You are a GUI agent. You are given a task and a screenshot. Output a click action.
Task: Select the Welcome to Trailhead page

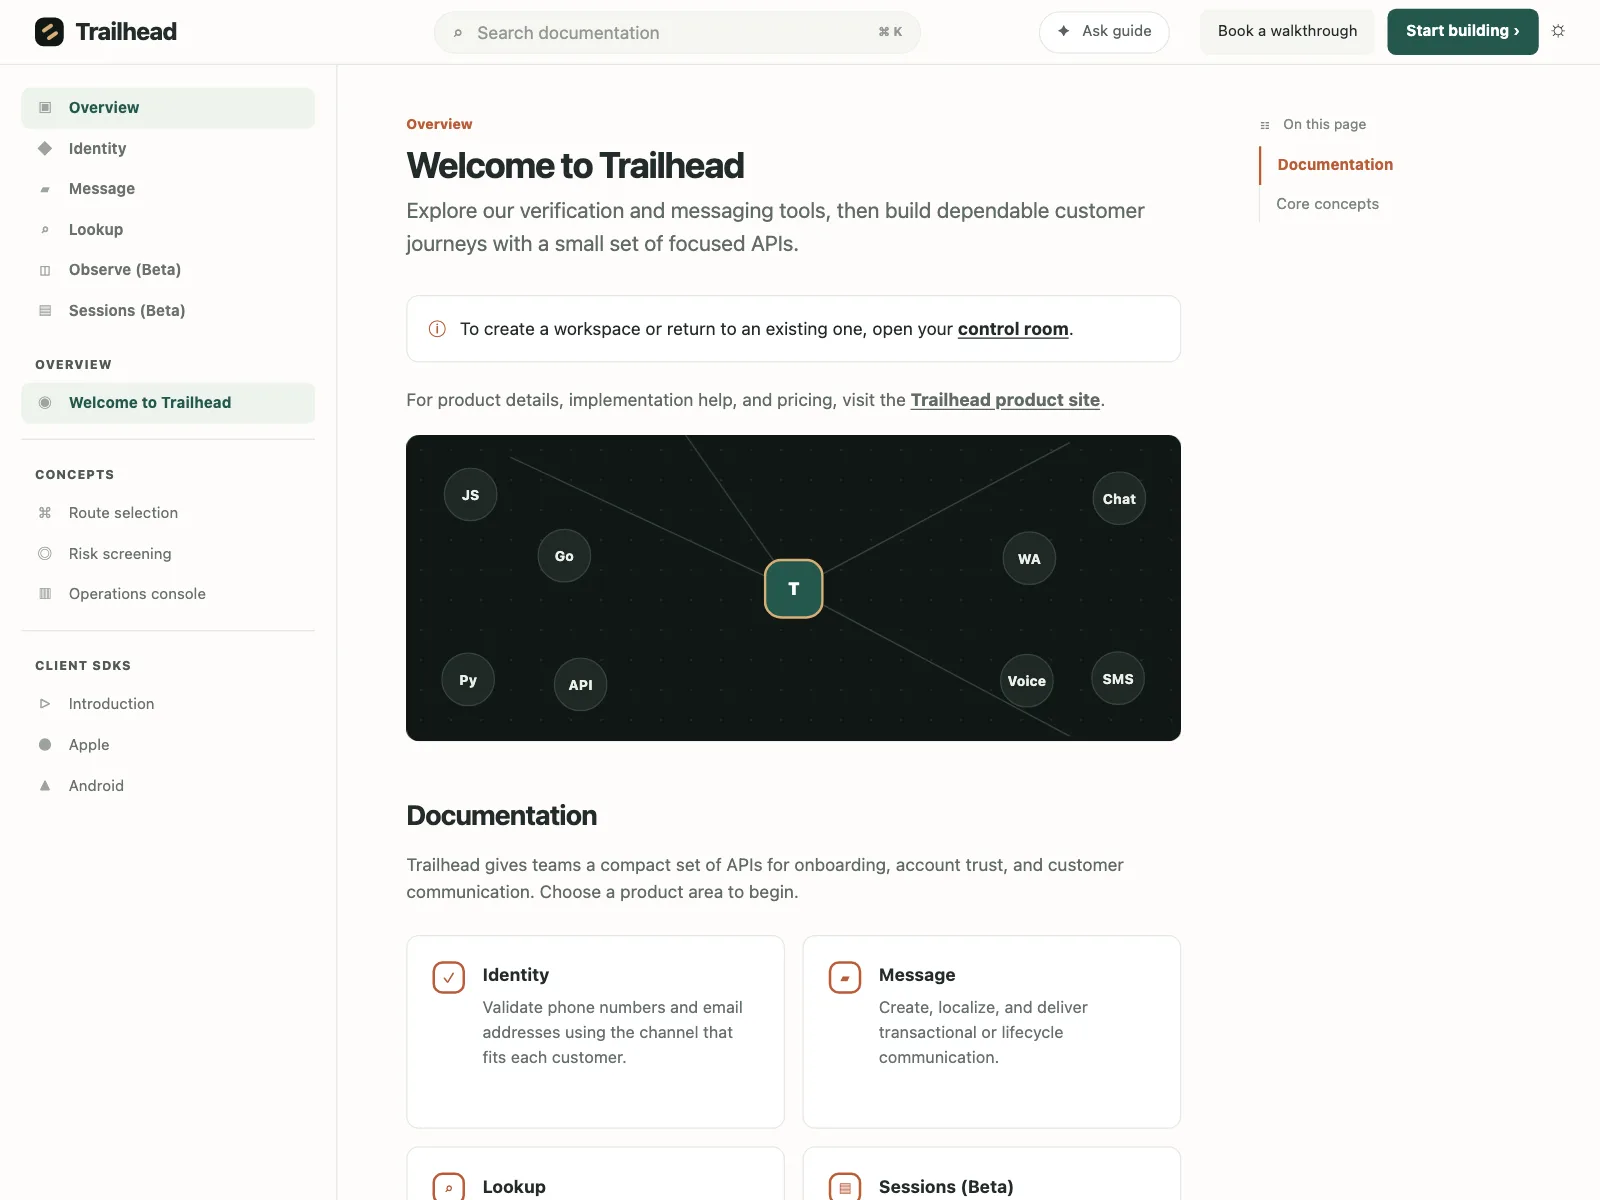point(168,403)
